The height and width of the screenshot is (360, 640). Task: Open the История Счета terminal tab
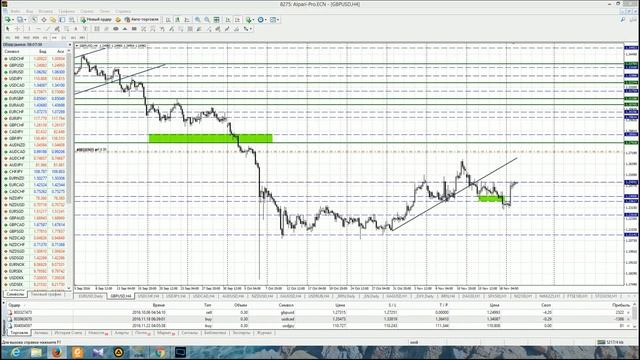(68, 333)
